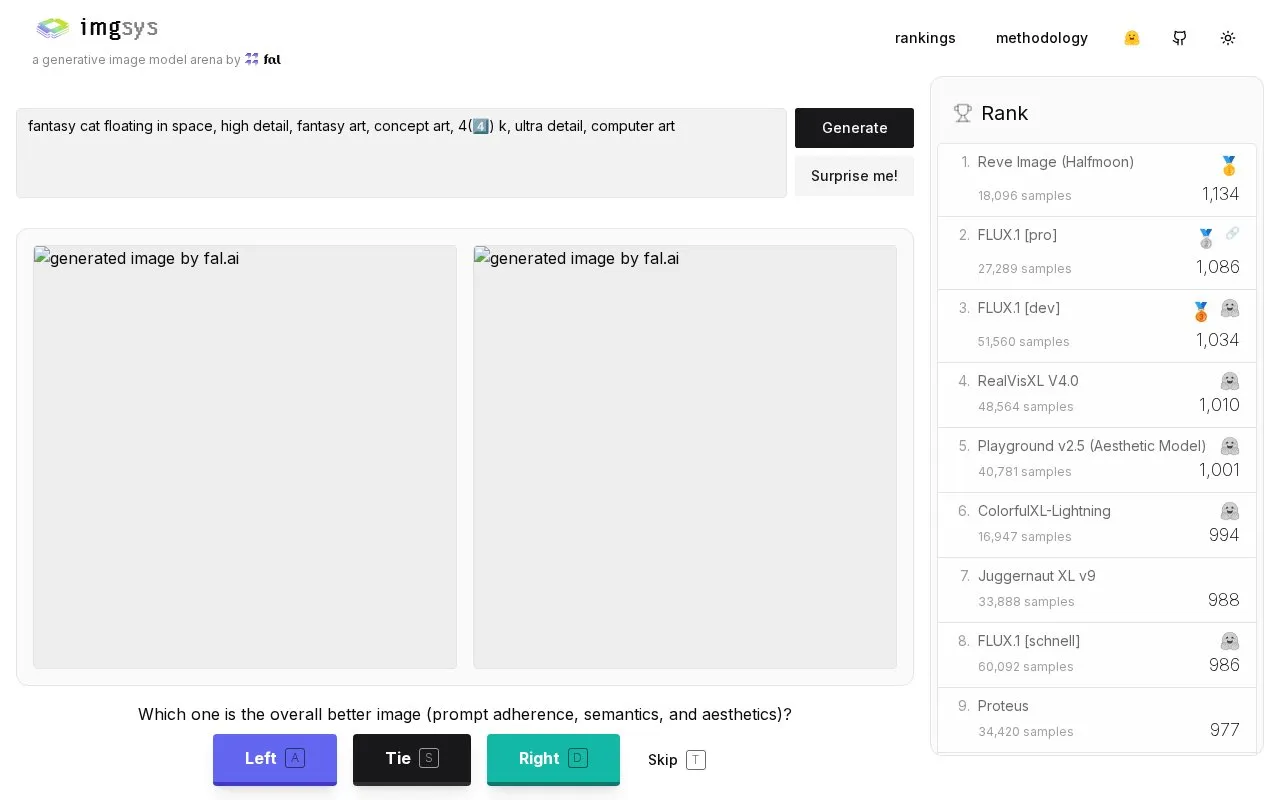
Task: Click the Proteus model name
Action: (x=1003, y=706)
